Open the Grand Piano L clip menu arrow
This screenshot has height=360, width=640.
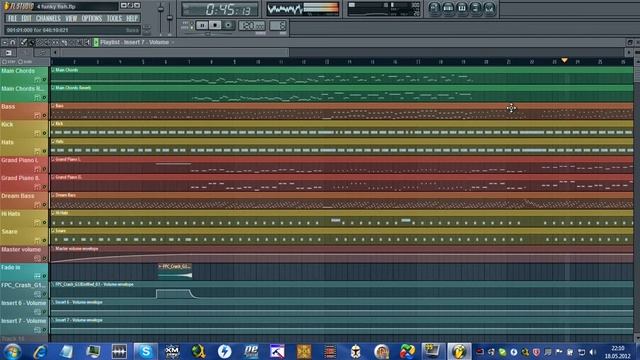coord(53,160)
